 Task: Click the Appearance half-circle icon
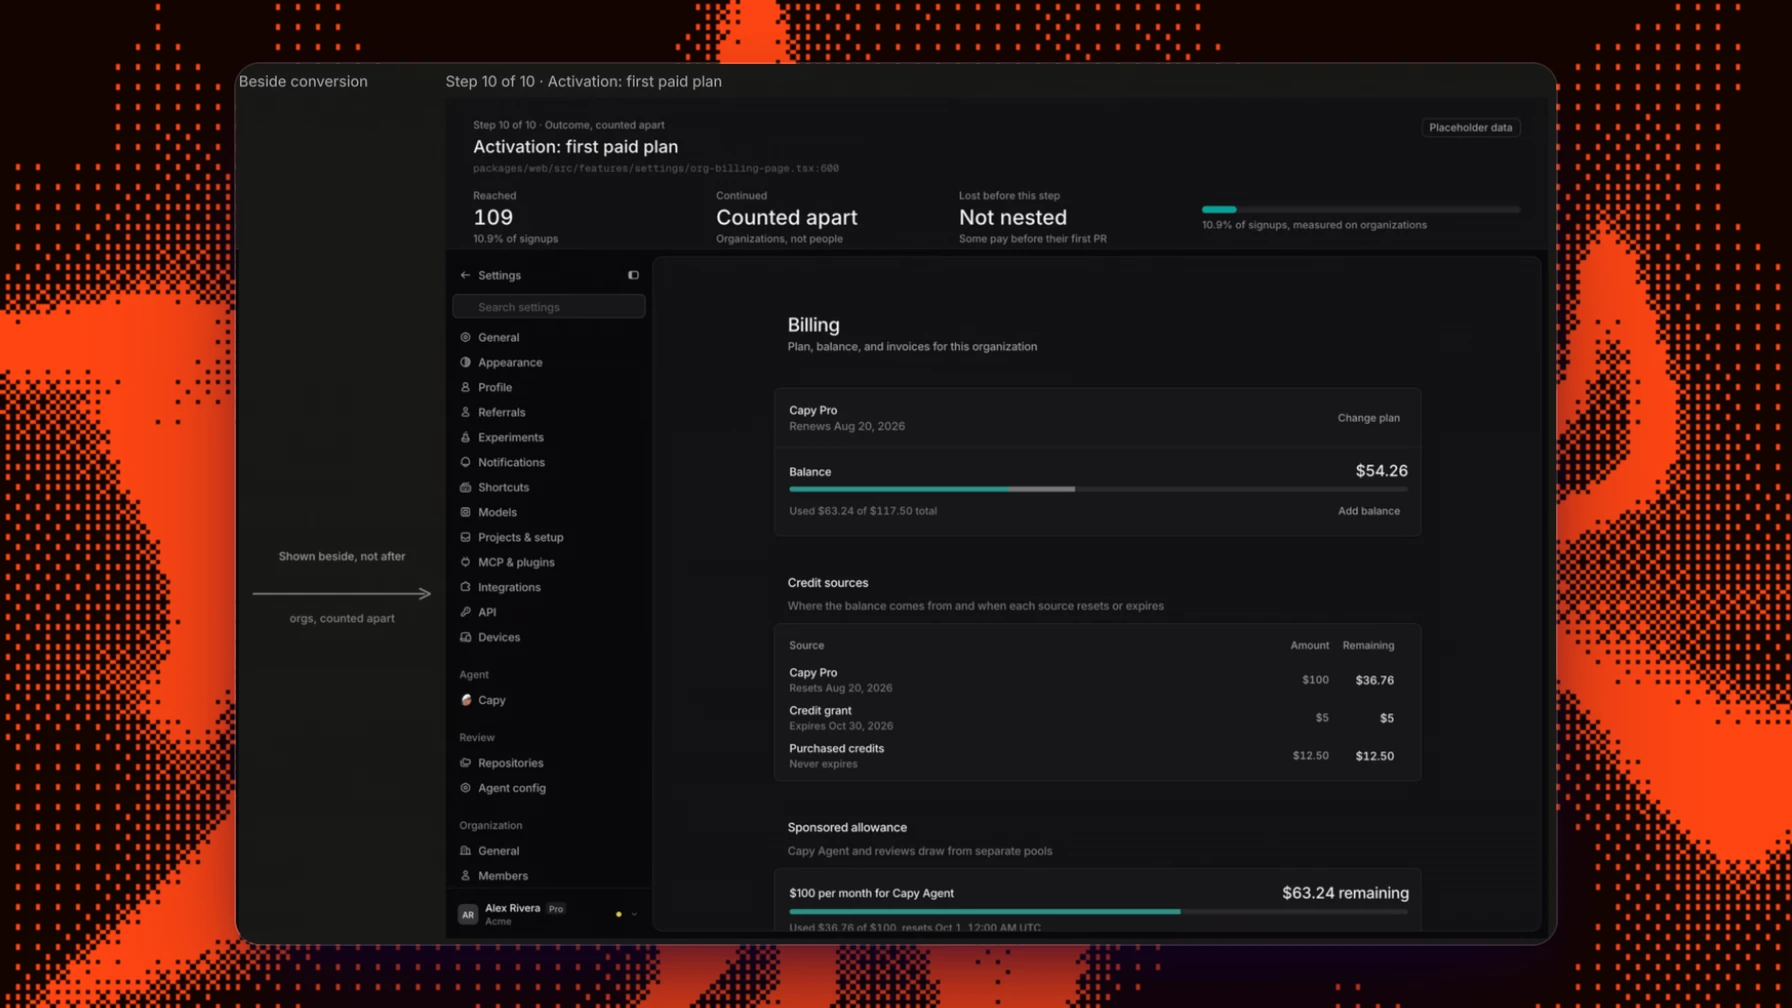[465, 362]
